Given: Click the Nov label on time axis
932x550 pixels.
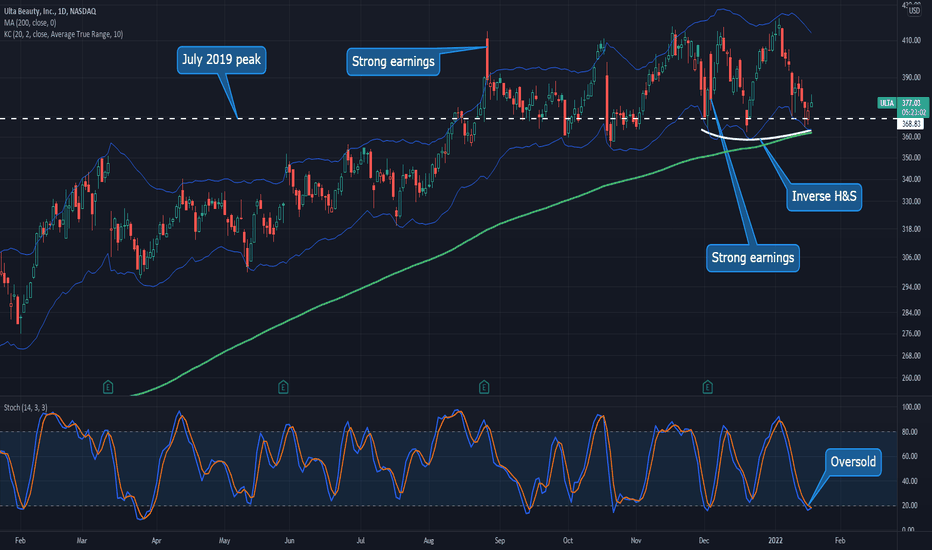Looking at the screenshot, I should tap(636, 540).
